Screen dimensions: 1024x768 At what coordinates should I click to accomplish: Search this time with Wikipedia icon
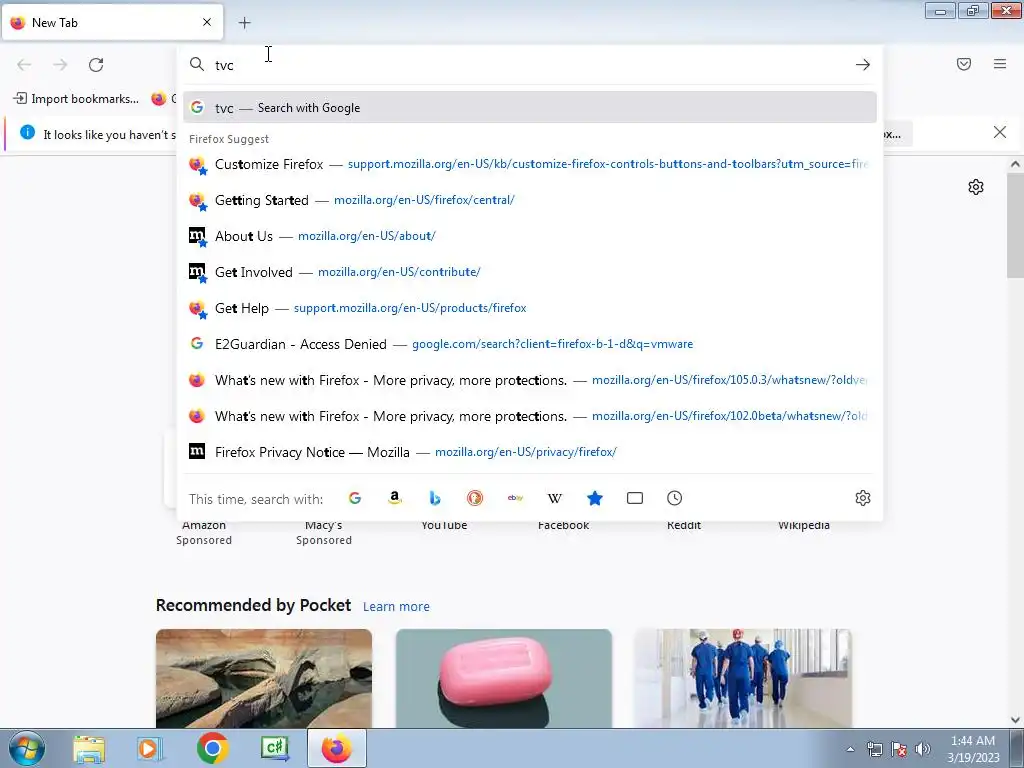554,498
